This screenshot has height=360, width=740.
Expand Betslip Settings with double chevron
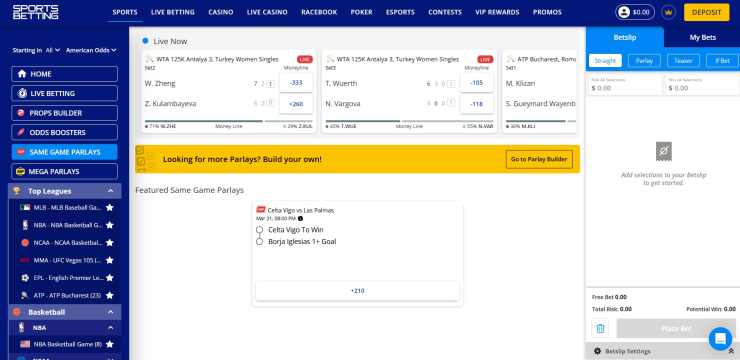tap(732, 351)
